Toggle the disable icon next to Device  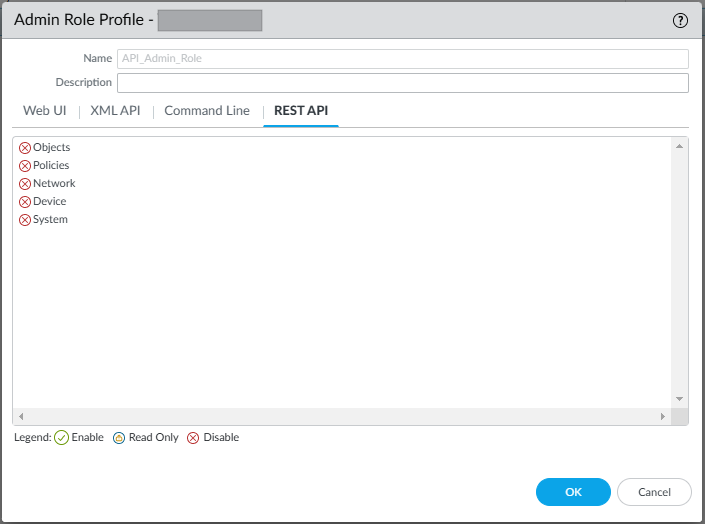click(x=25, y=202)
